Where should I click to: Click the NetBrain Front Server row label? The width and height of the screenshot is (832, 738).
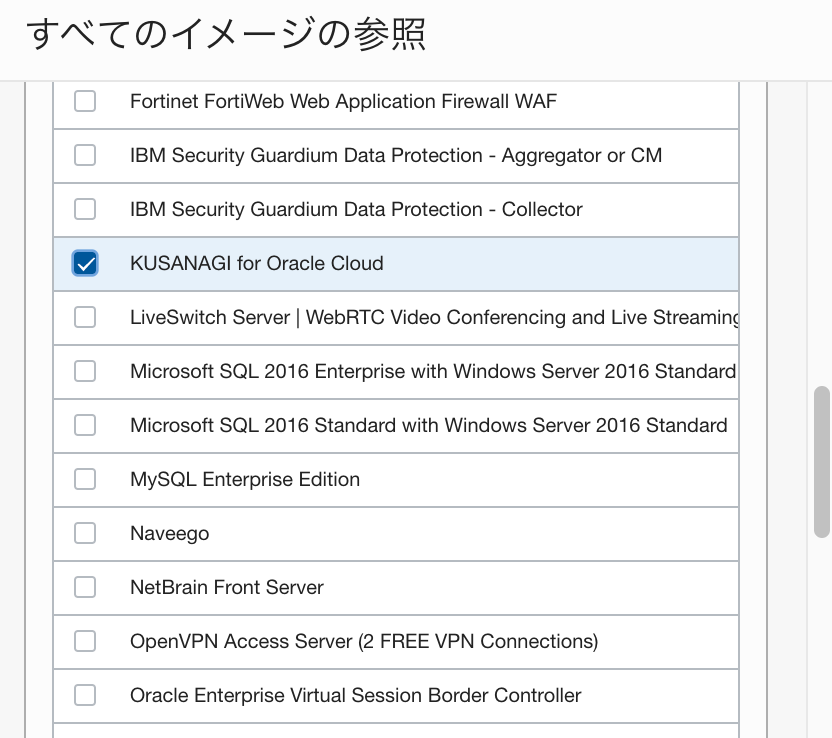tap(227, 587)
